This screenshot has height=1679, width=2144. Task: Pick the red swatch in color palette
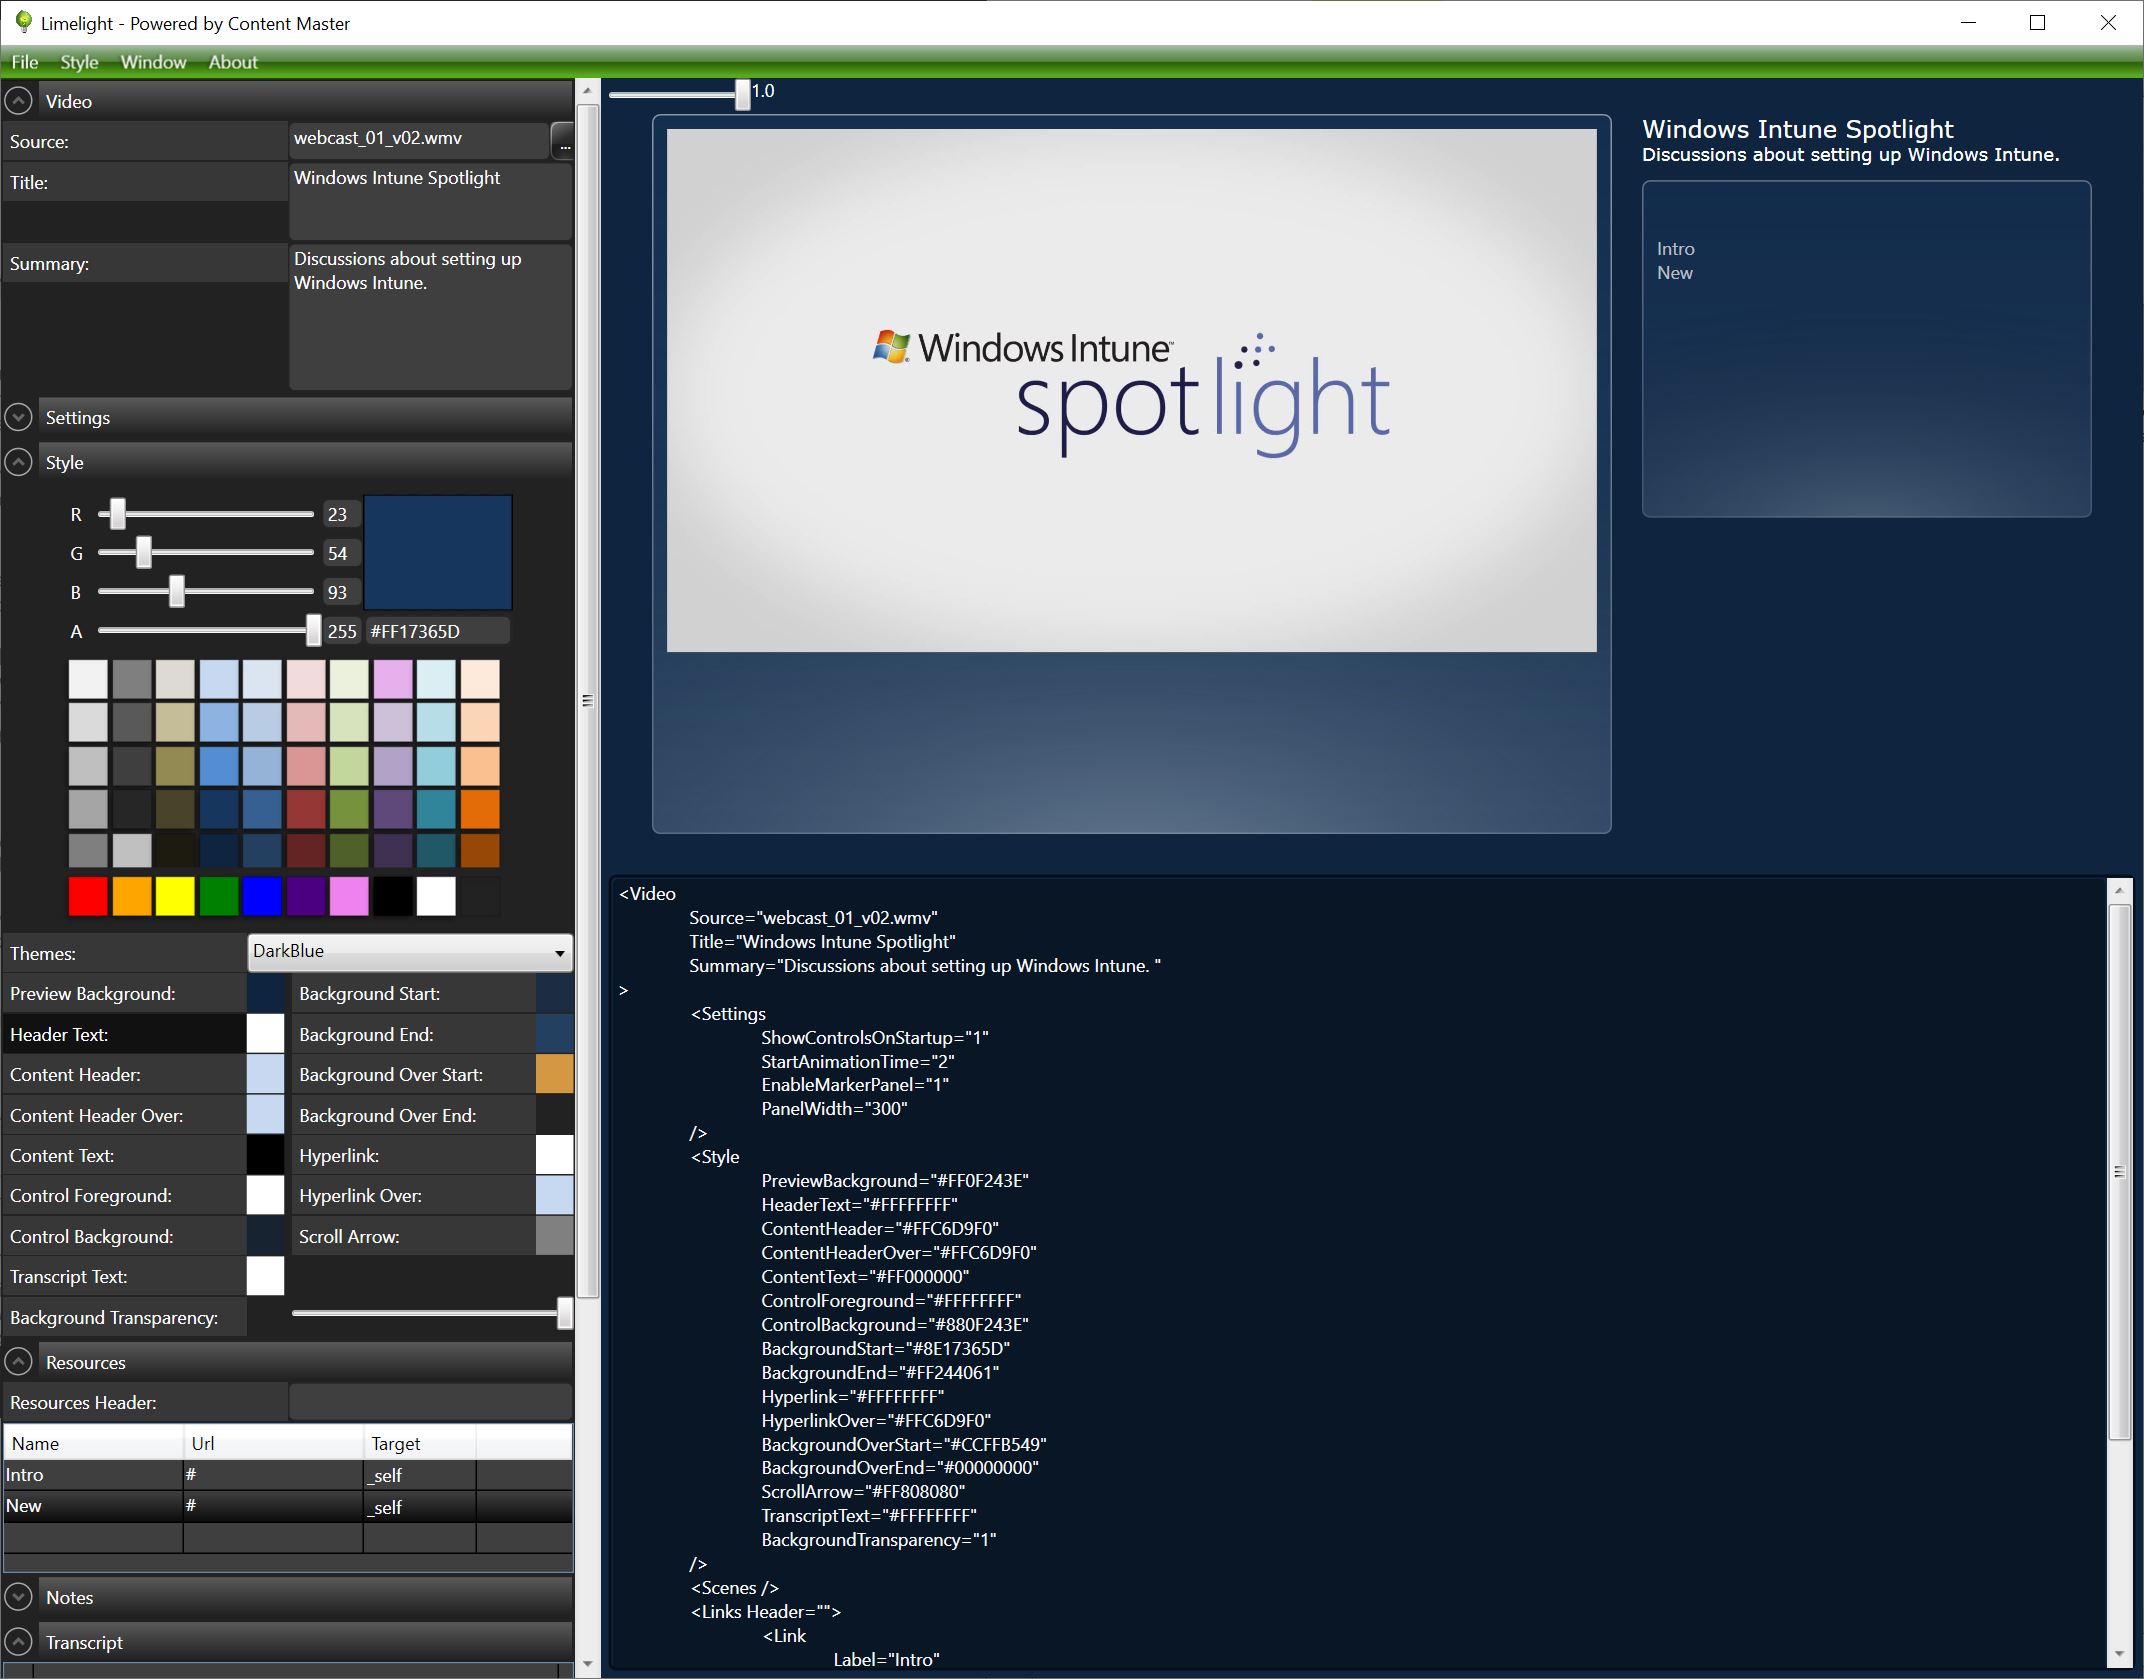[x=88, y=896]
